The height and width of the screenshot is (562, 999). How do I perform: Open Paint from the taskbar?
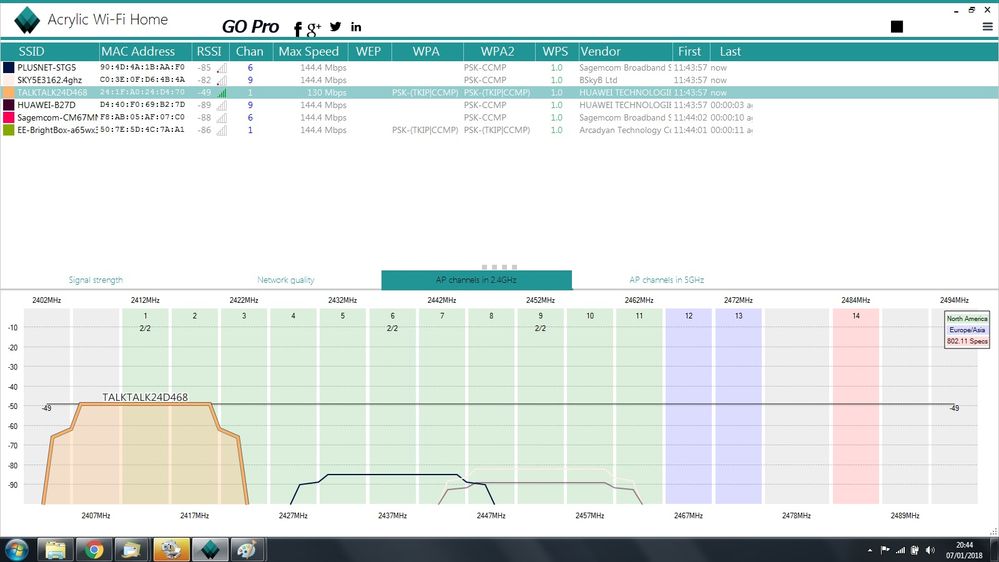coord(247,549)
